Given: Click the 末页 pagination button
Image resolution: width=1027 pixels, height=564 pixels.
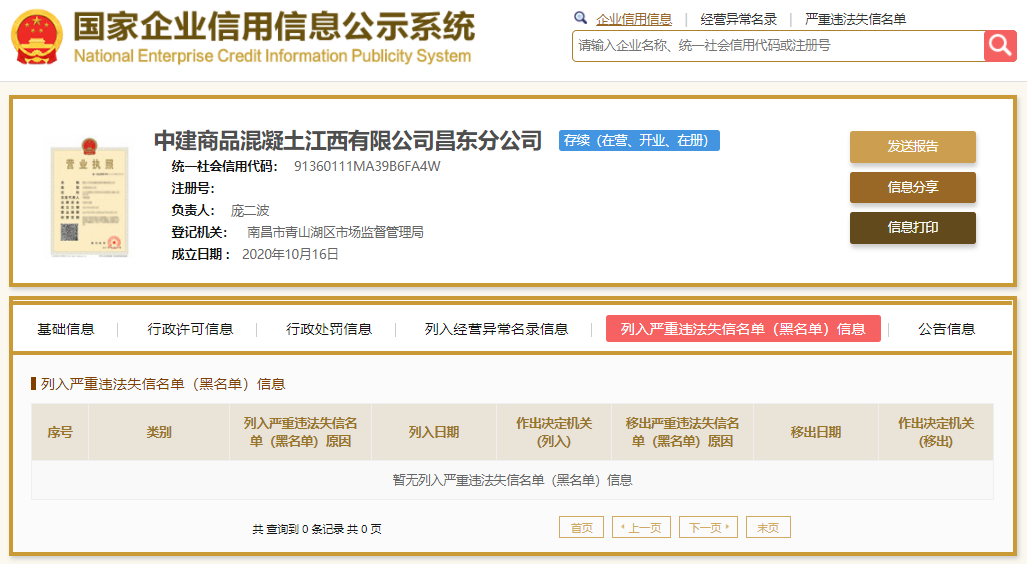Looking at the screenshot, I should pos(768,527).
